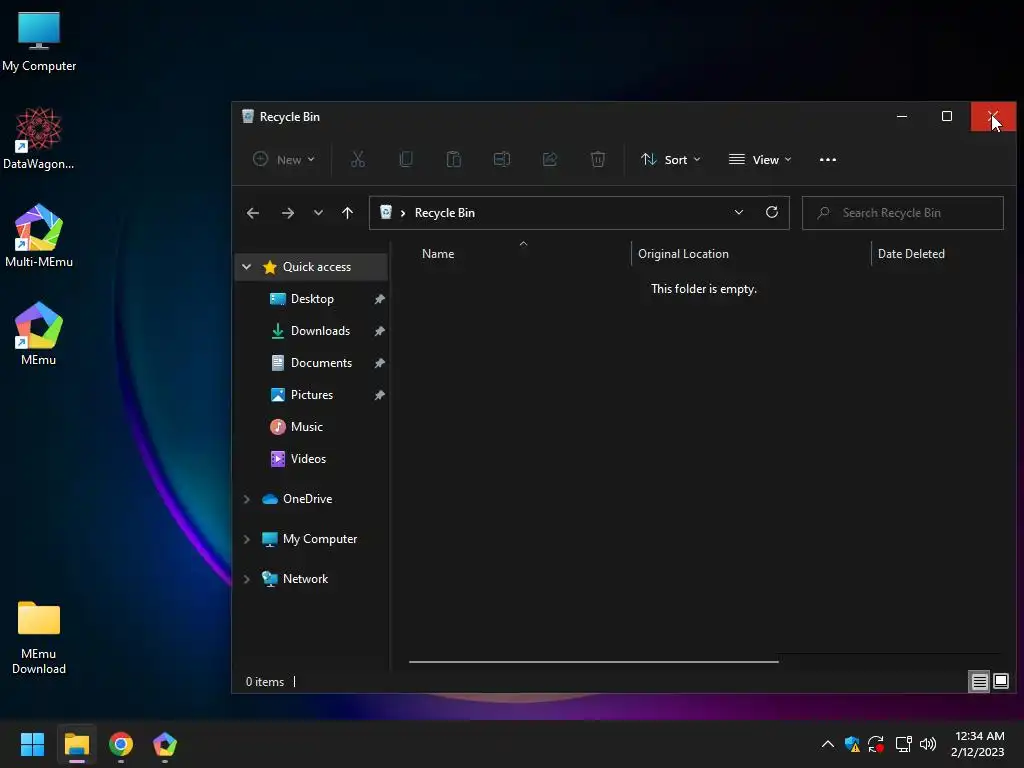Click 'This folder is empty.' message
The image size is (1024, 768).
click(703, 289)
